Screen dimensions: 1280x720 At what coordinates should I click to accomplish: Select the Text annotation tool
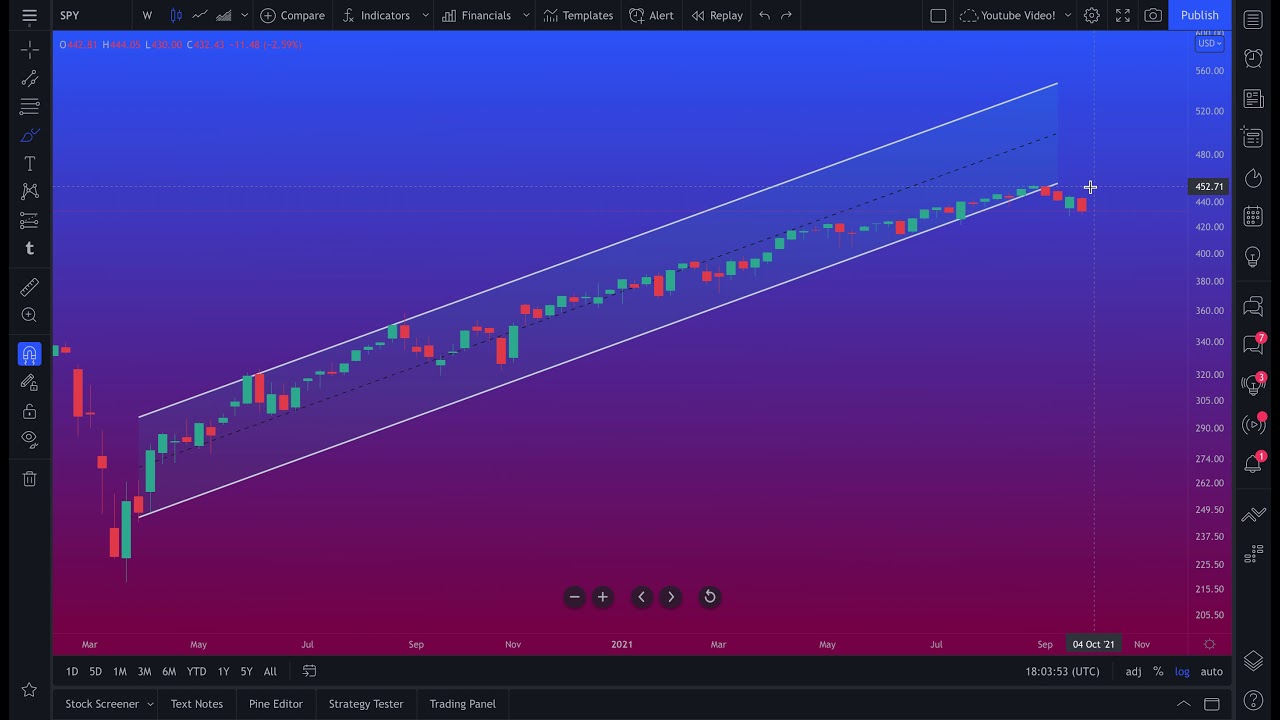pos(29,163)
